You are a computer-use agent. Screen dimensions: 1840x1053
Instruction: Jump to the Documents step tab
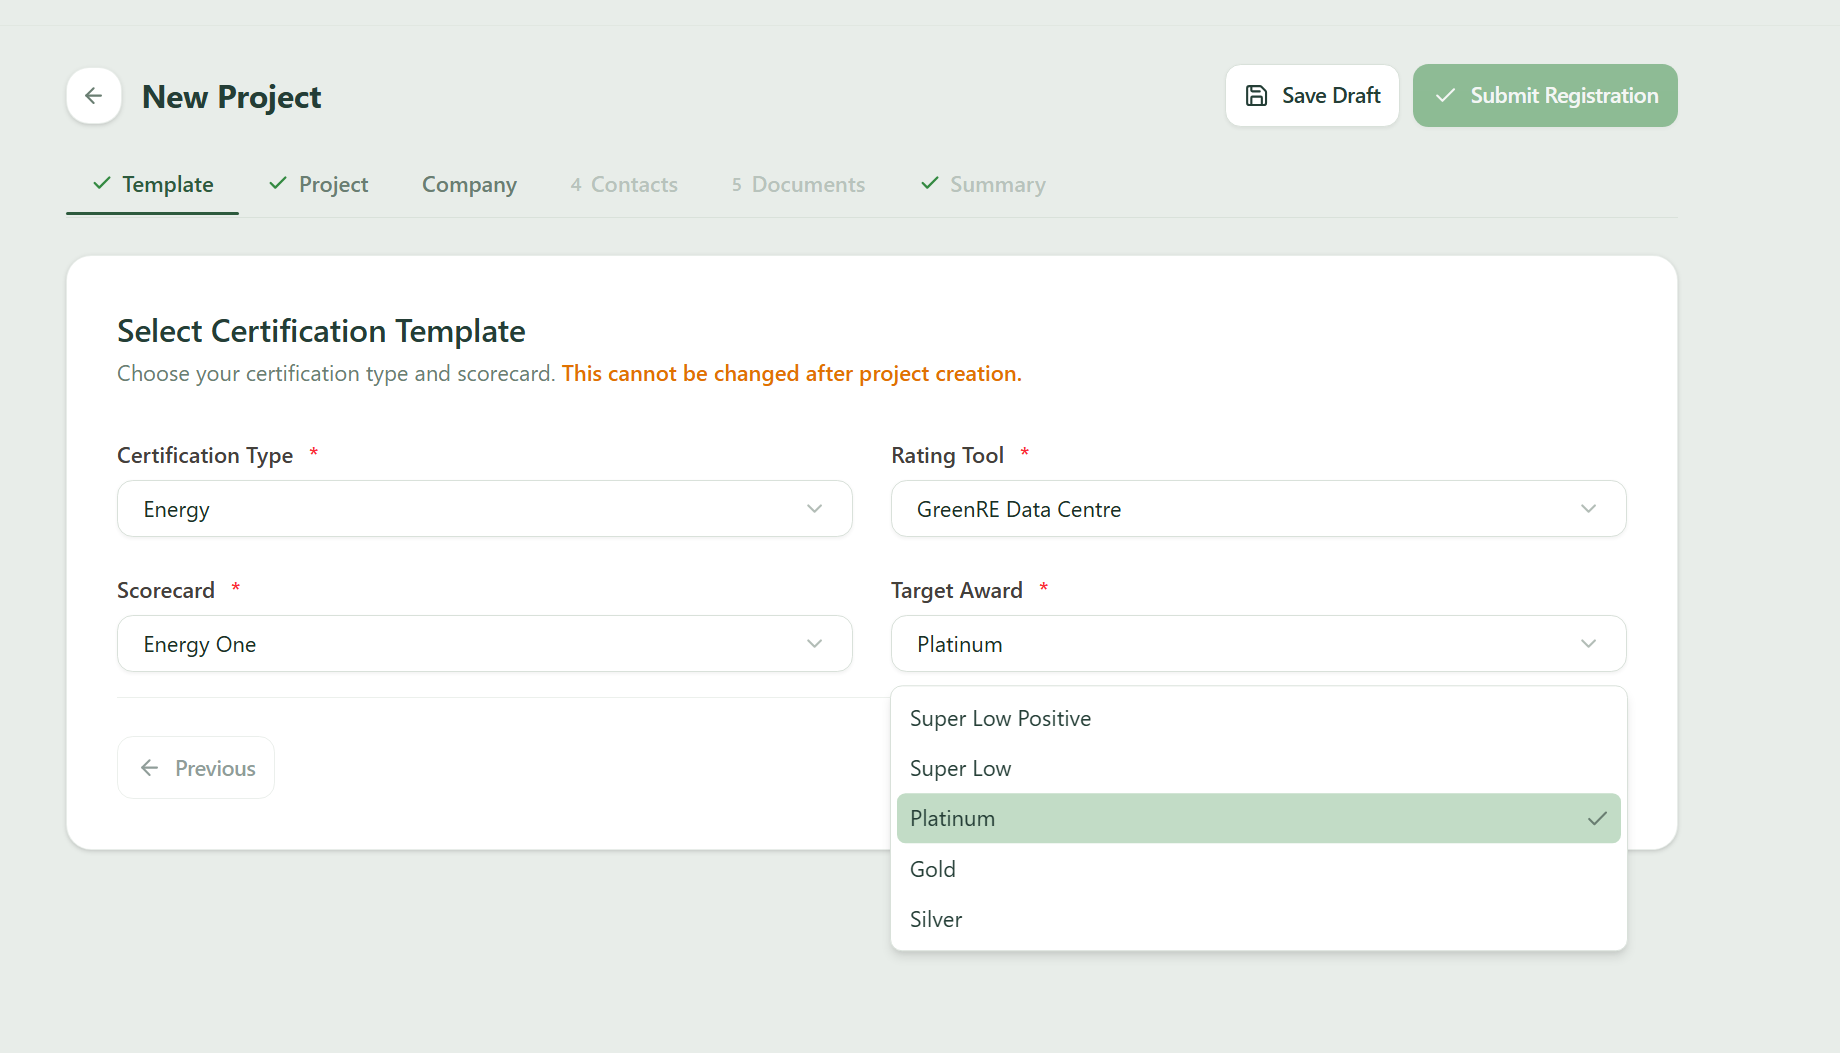[x=798, y=185]
